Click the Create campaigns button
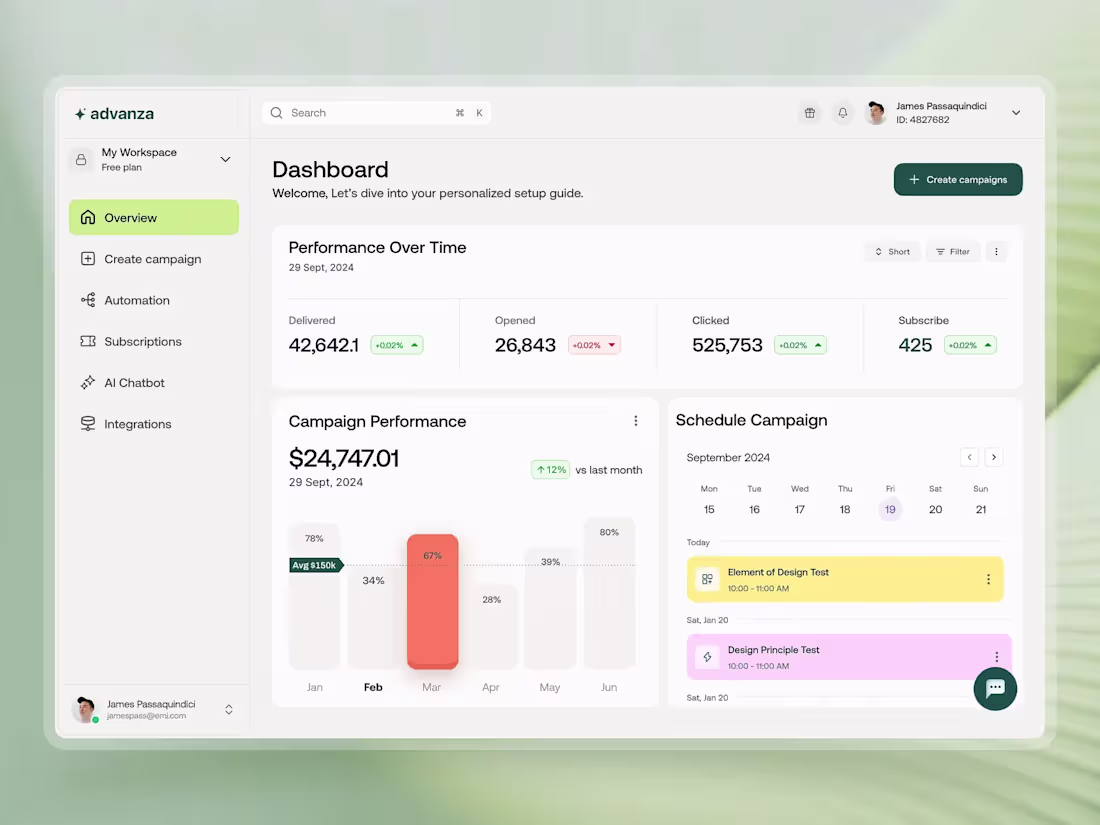Viewport: 1100px width, 825px height. 957,179
